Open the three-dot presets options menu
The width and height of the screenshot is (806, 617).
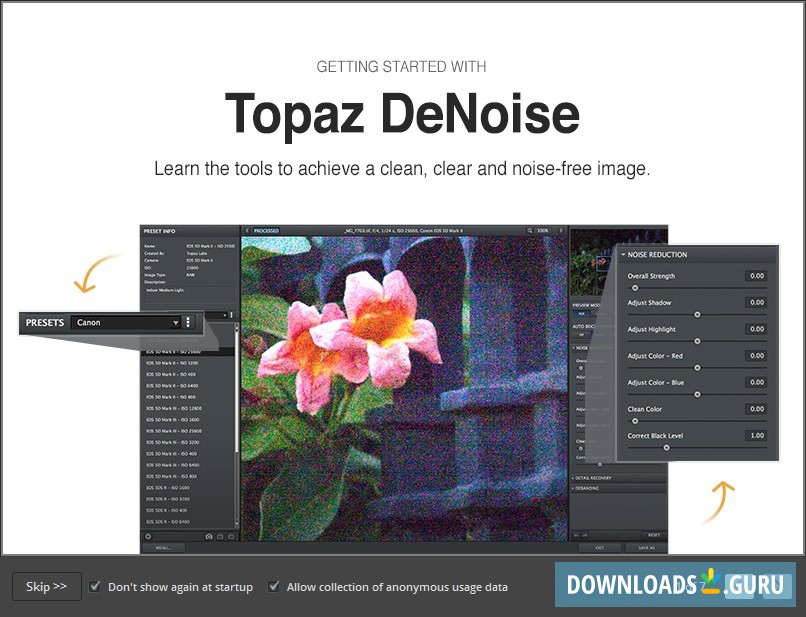click(x=188, y=322)
